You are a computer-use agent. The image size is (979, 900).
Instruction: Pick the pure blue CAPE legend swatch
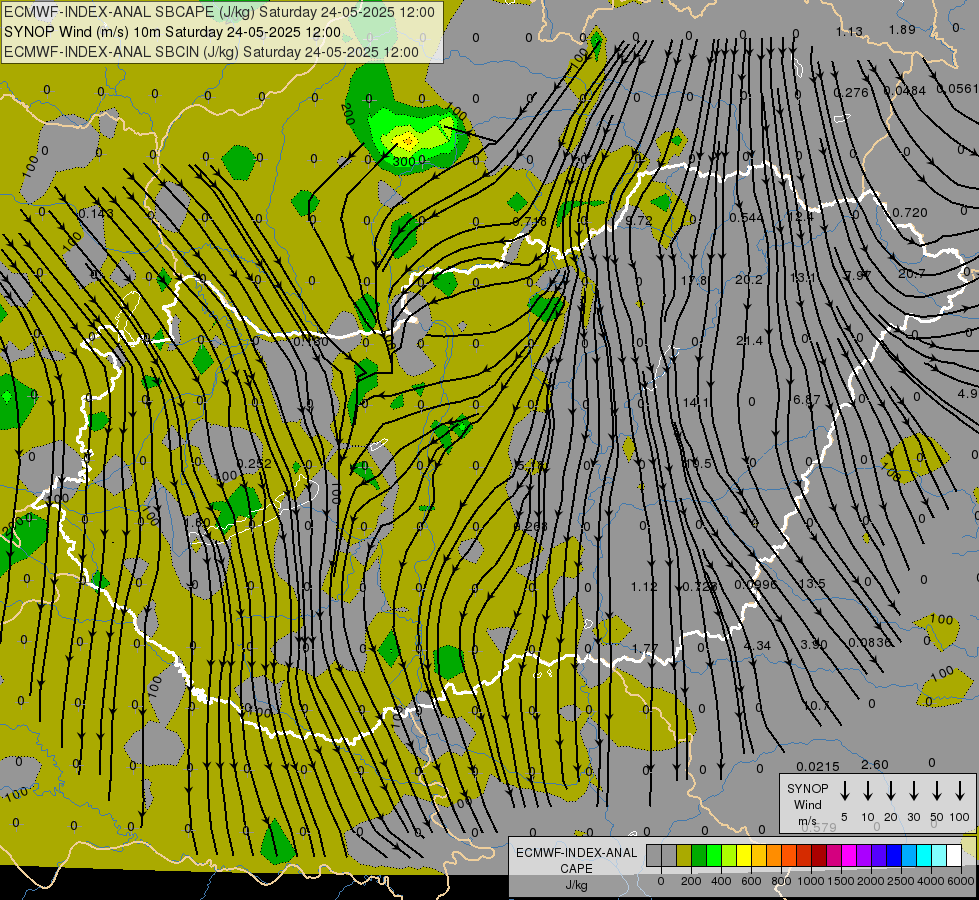(893, 855)
